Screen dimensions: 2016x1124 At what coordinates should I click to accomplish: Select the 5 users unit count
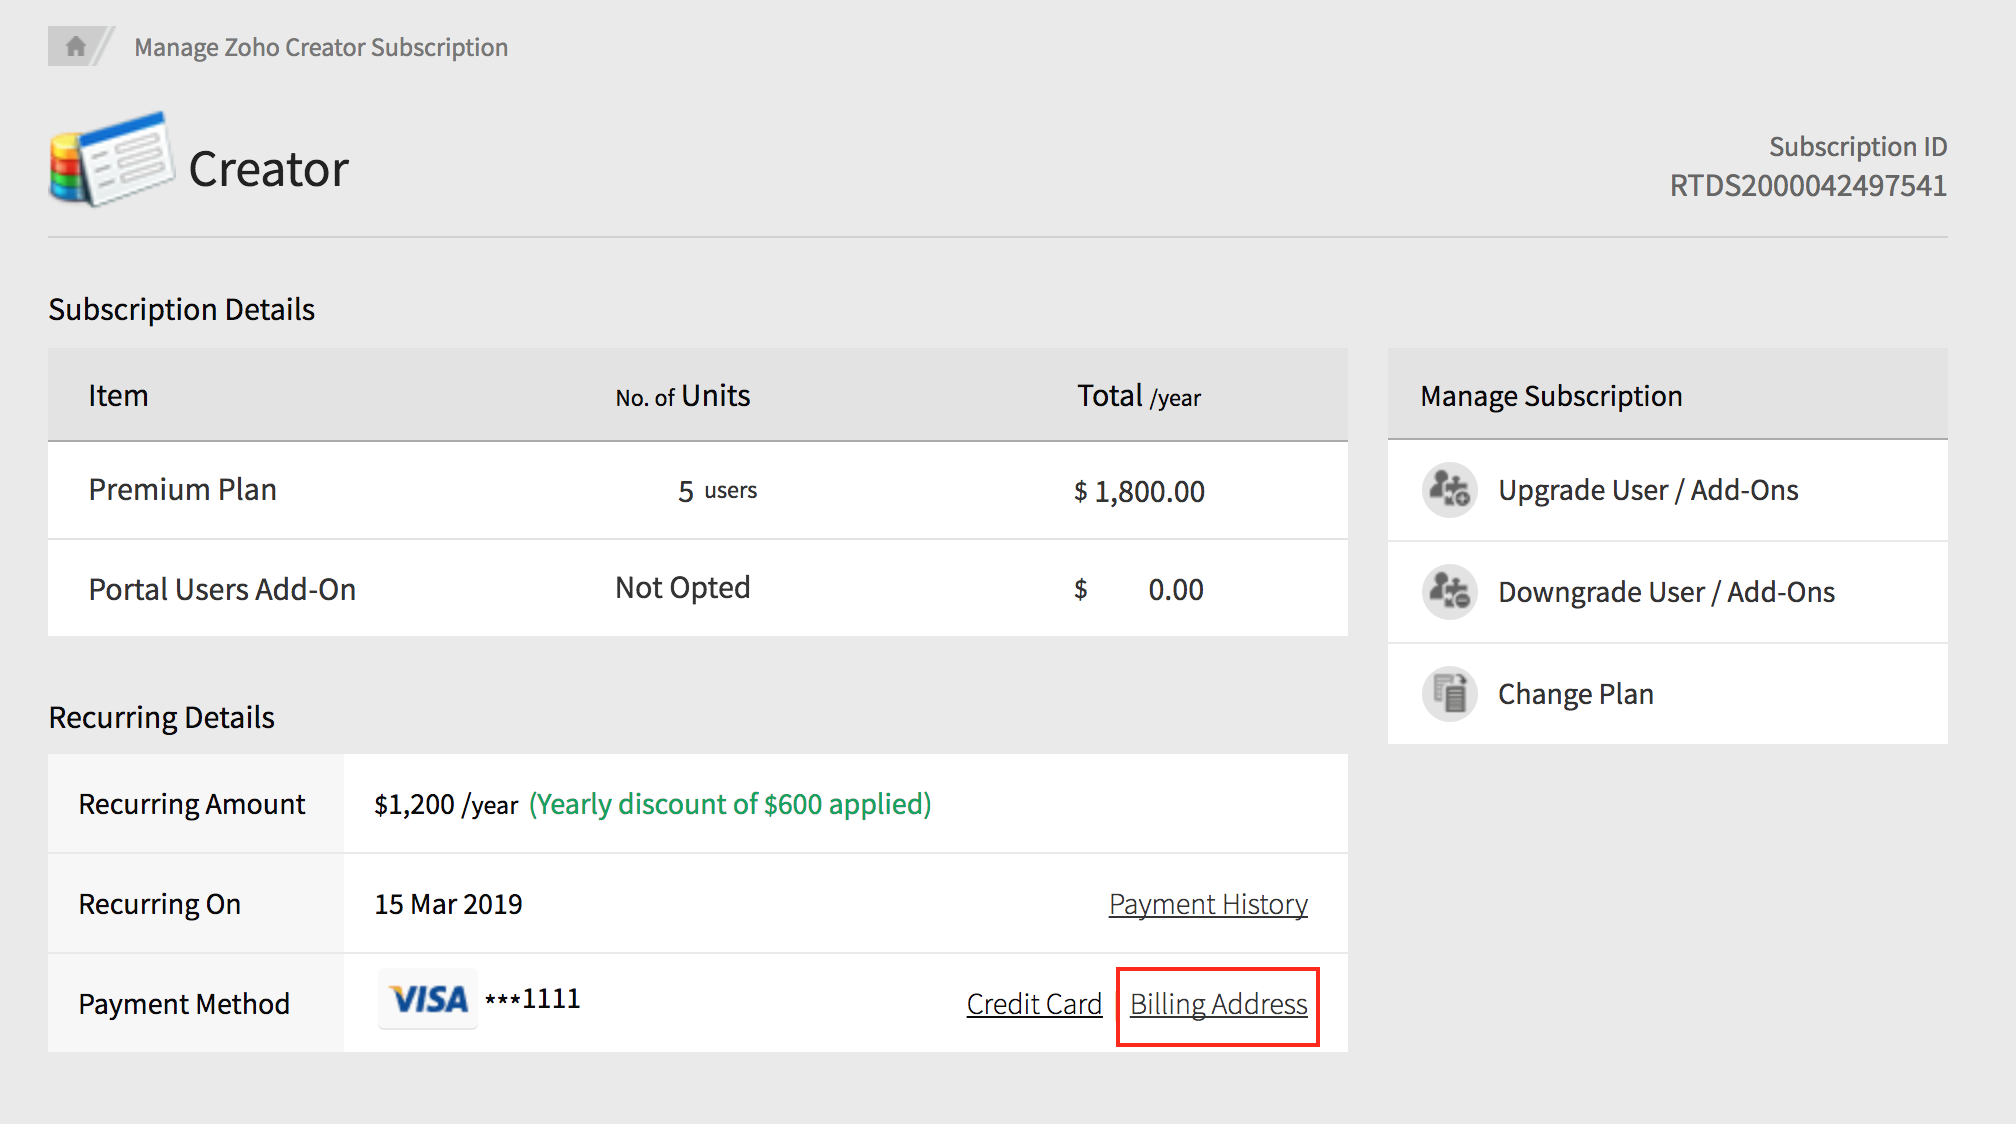(717, 491)
